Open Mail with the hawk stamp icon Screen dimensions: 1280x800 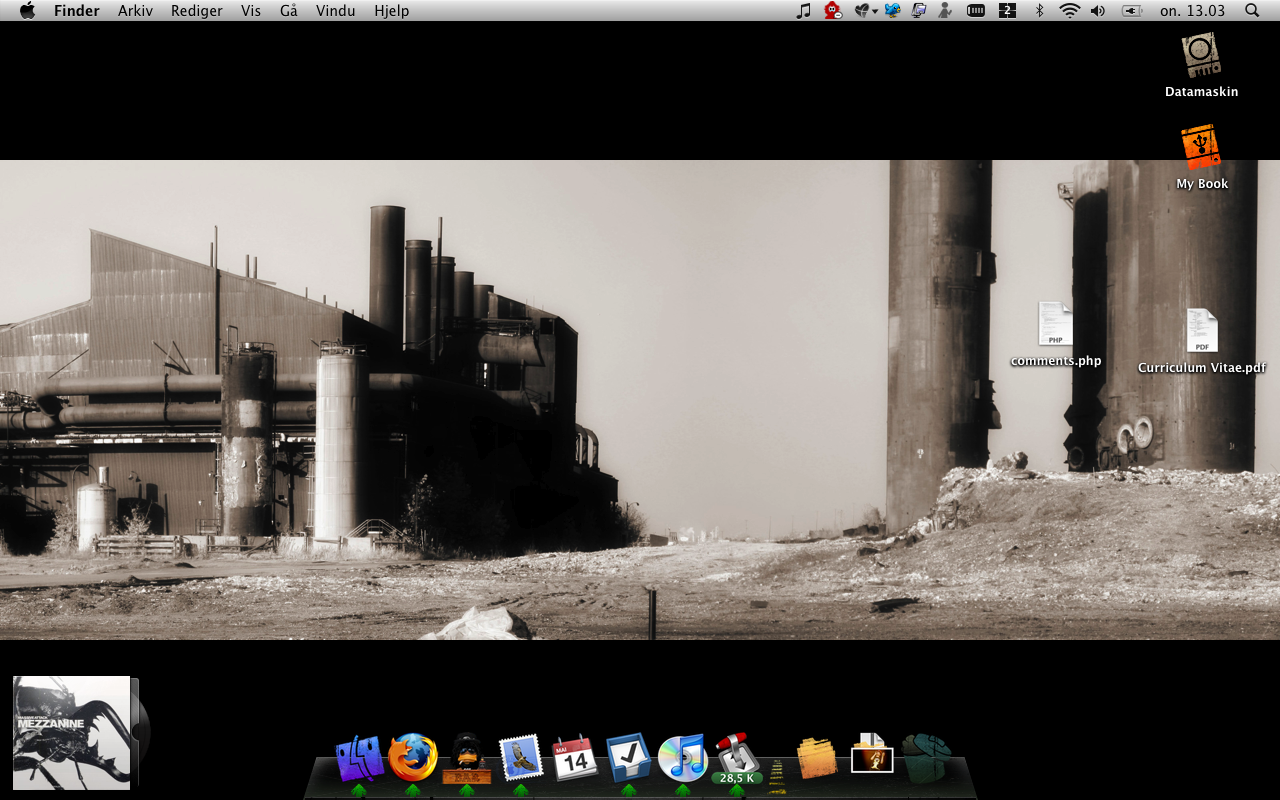(x=521, y=758)
